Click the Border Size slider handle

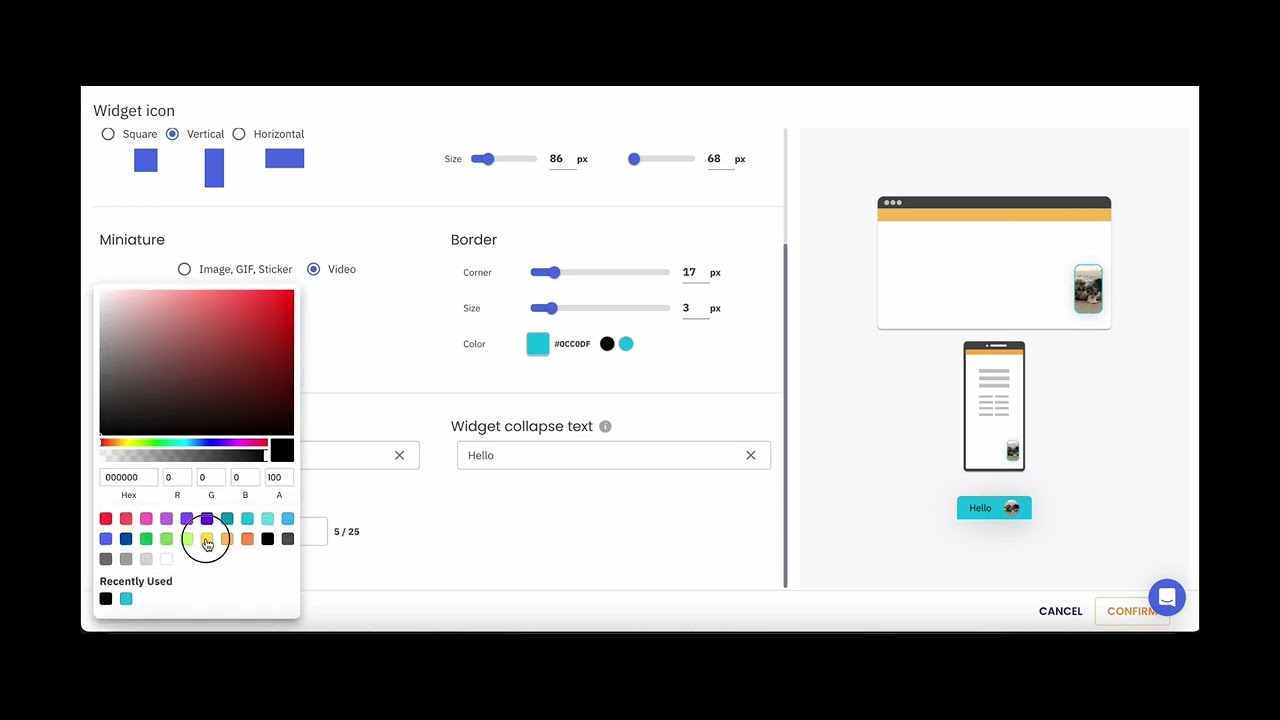(x=551, y=308)
